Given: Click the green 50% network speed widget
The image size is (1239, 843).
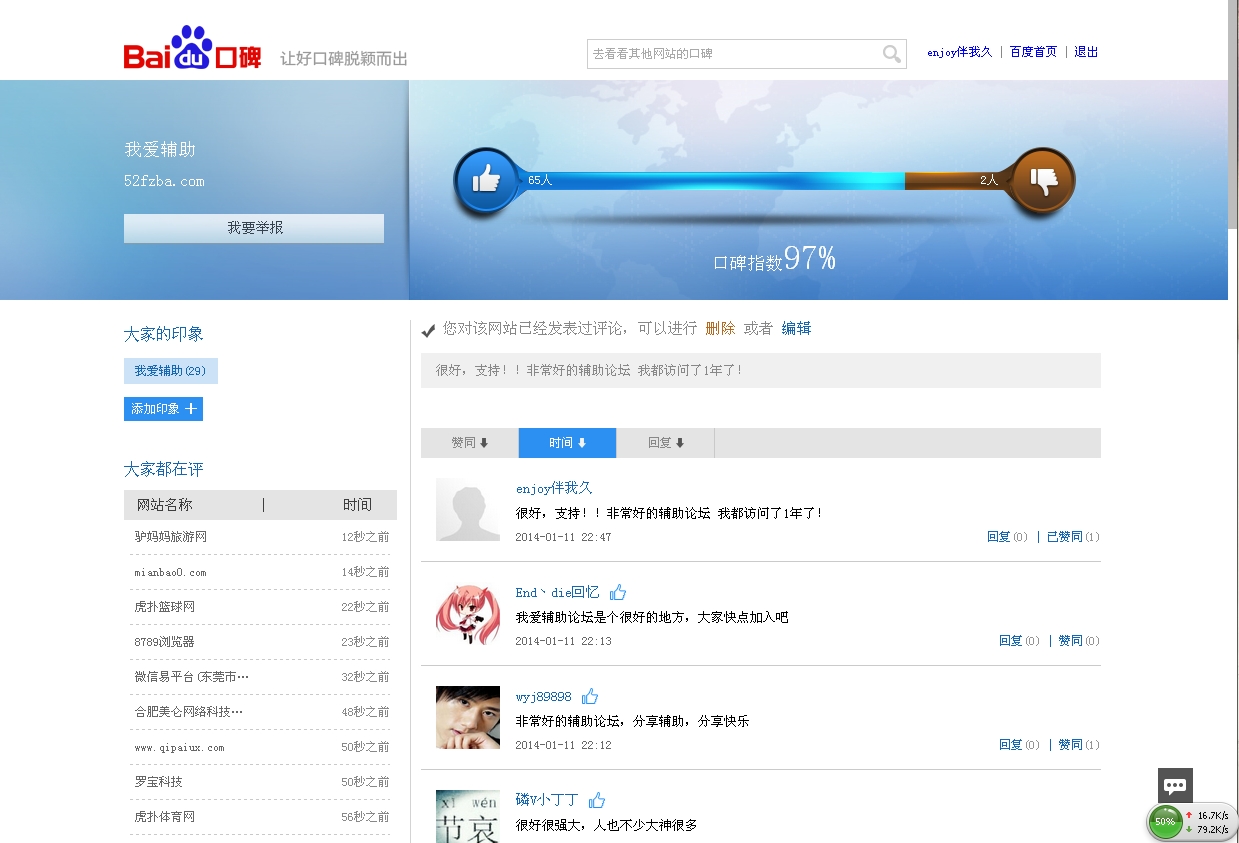Looking at the screenshot, I should click(1165, 822).
